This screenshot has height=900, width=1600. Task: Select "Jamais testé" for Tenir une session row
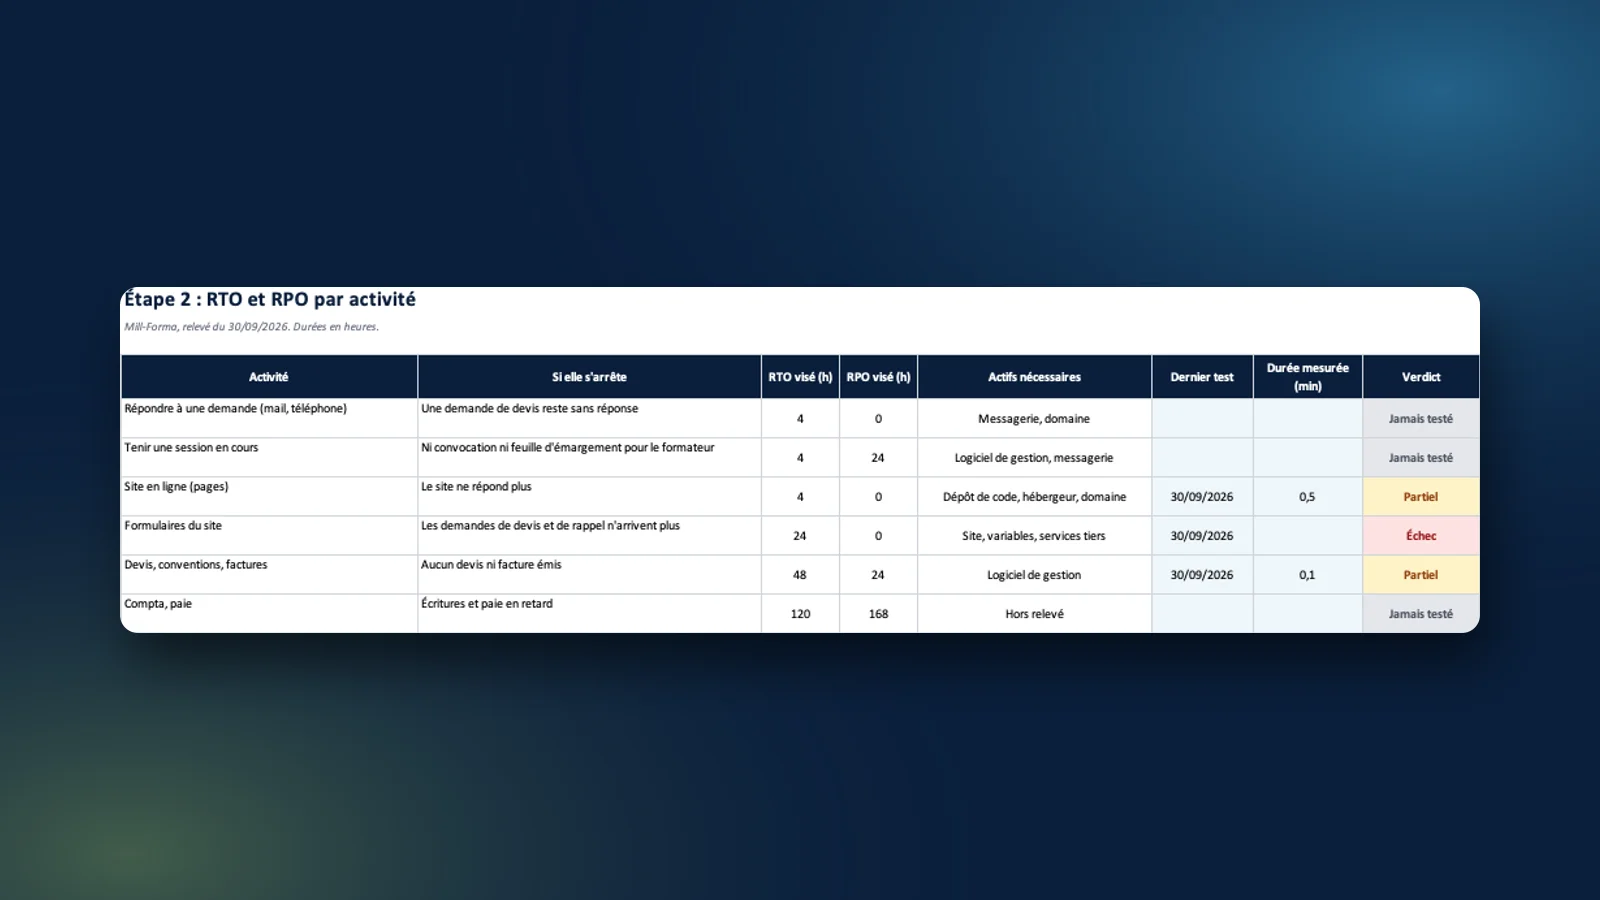click(1421, 457)
